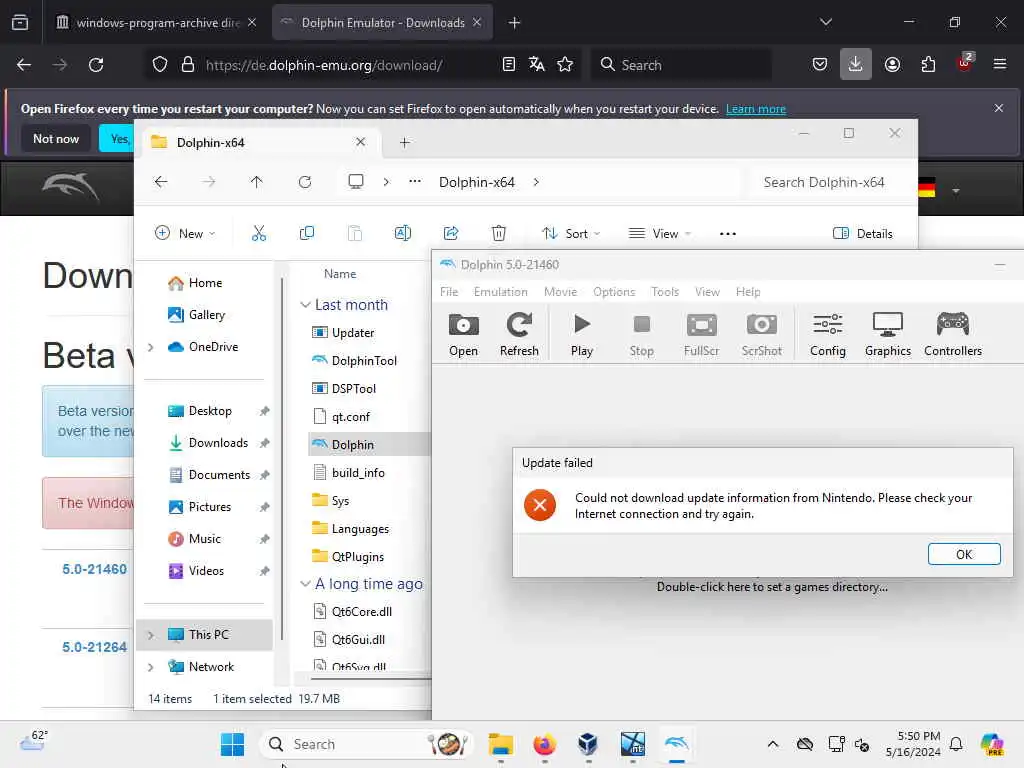Refresh the Dolphin game list

519,334
